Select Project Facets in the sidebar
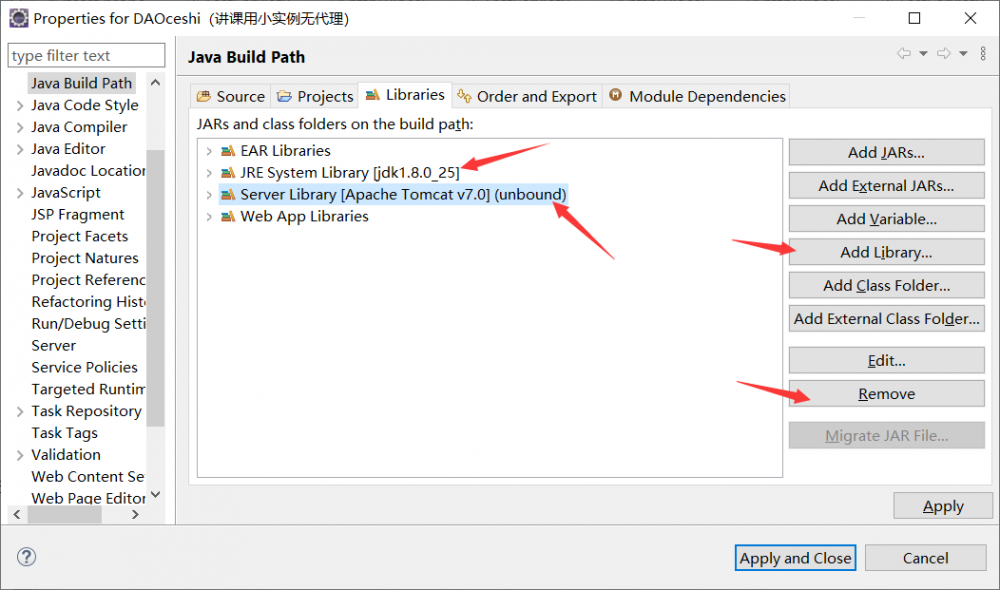1000x590 pixels. click(x=80, y=236)
